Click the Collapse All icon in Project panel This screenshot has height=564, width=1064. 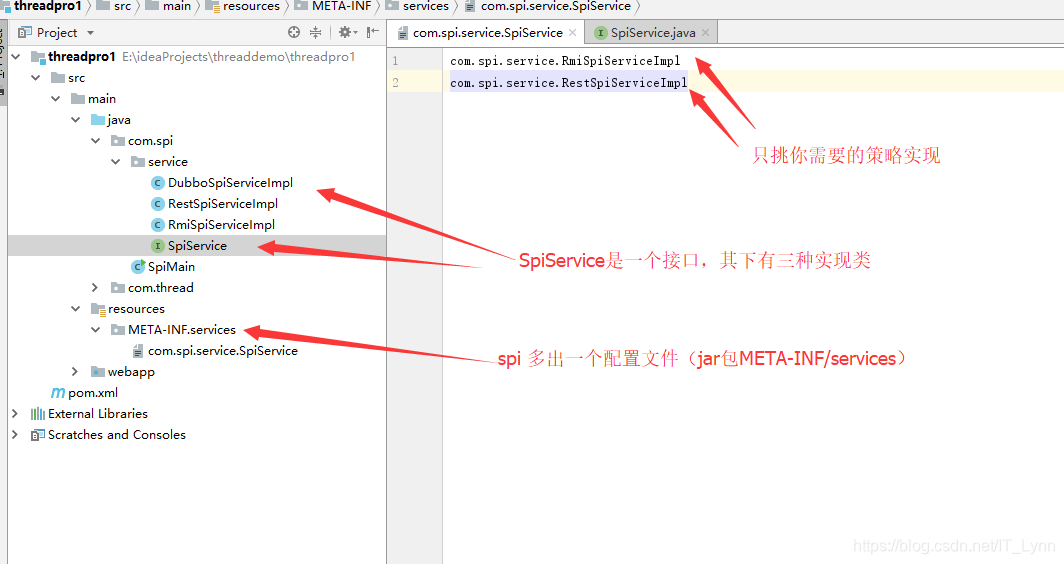[316, 32]
